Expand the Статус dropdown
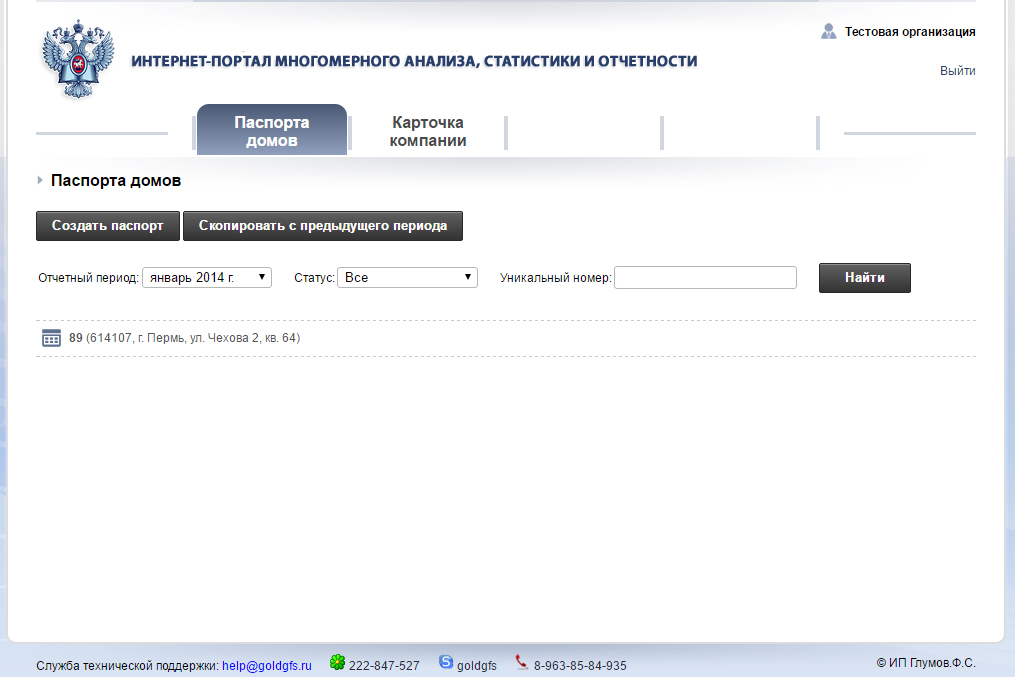Image resolution: width=1015 pixels, height=677 pixels. click(x=407, y=278)
